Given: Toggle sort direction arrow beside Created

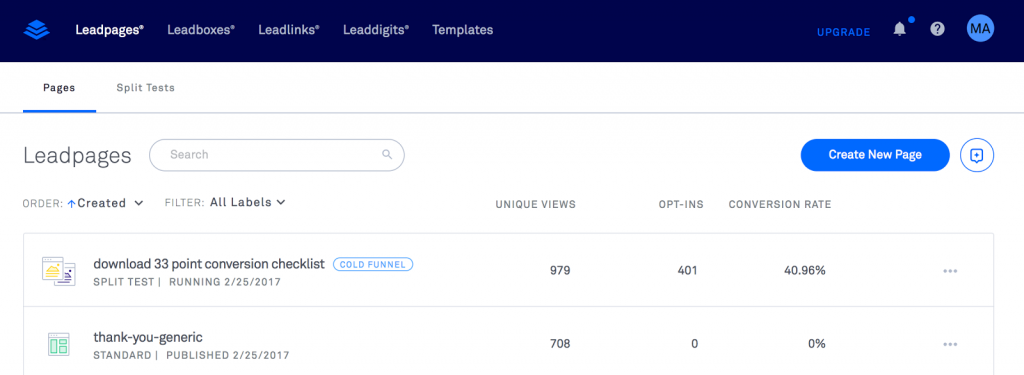Looking at the screenshot, I should 71,204.
